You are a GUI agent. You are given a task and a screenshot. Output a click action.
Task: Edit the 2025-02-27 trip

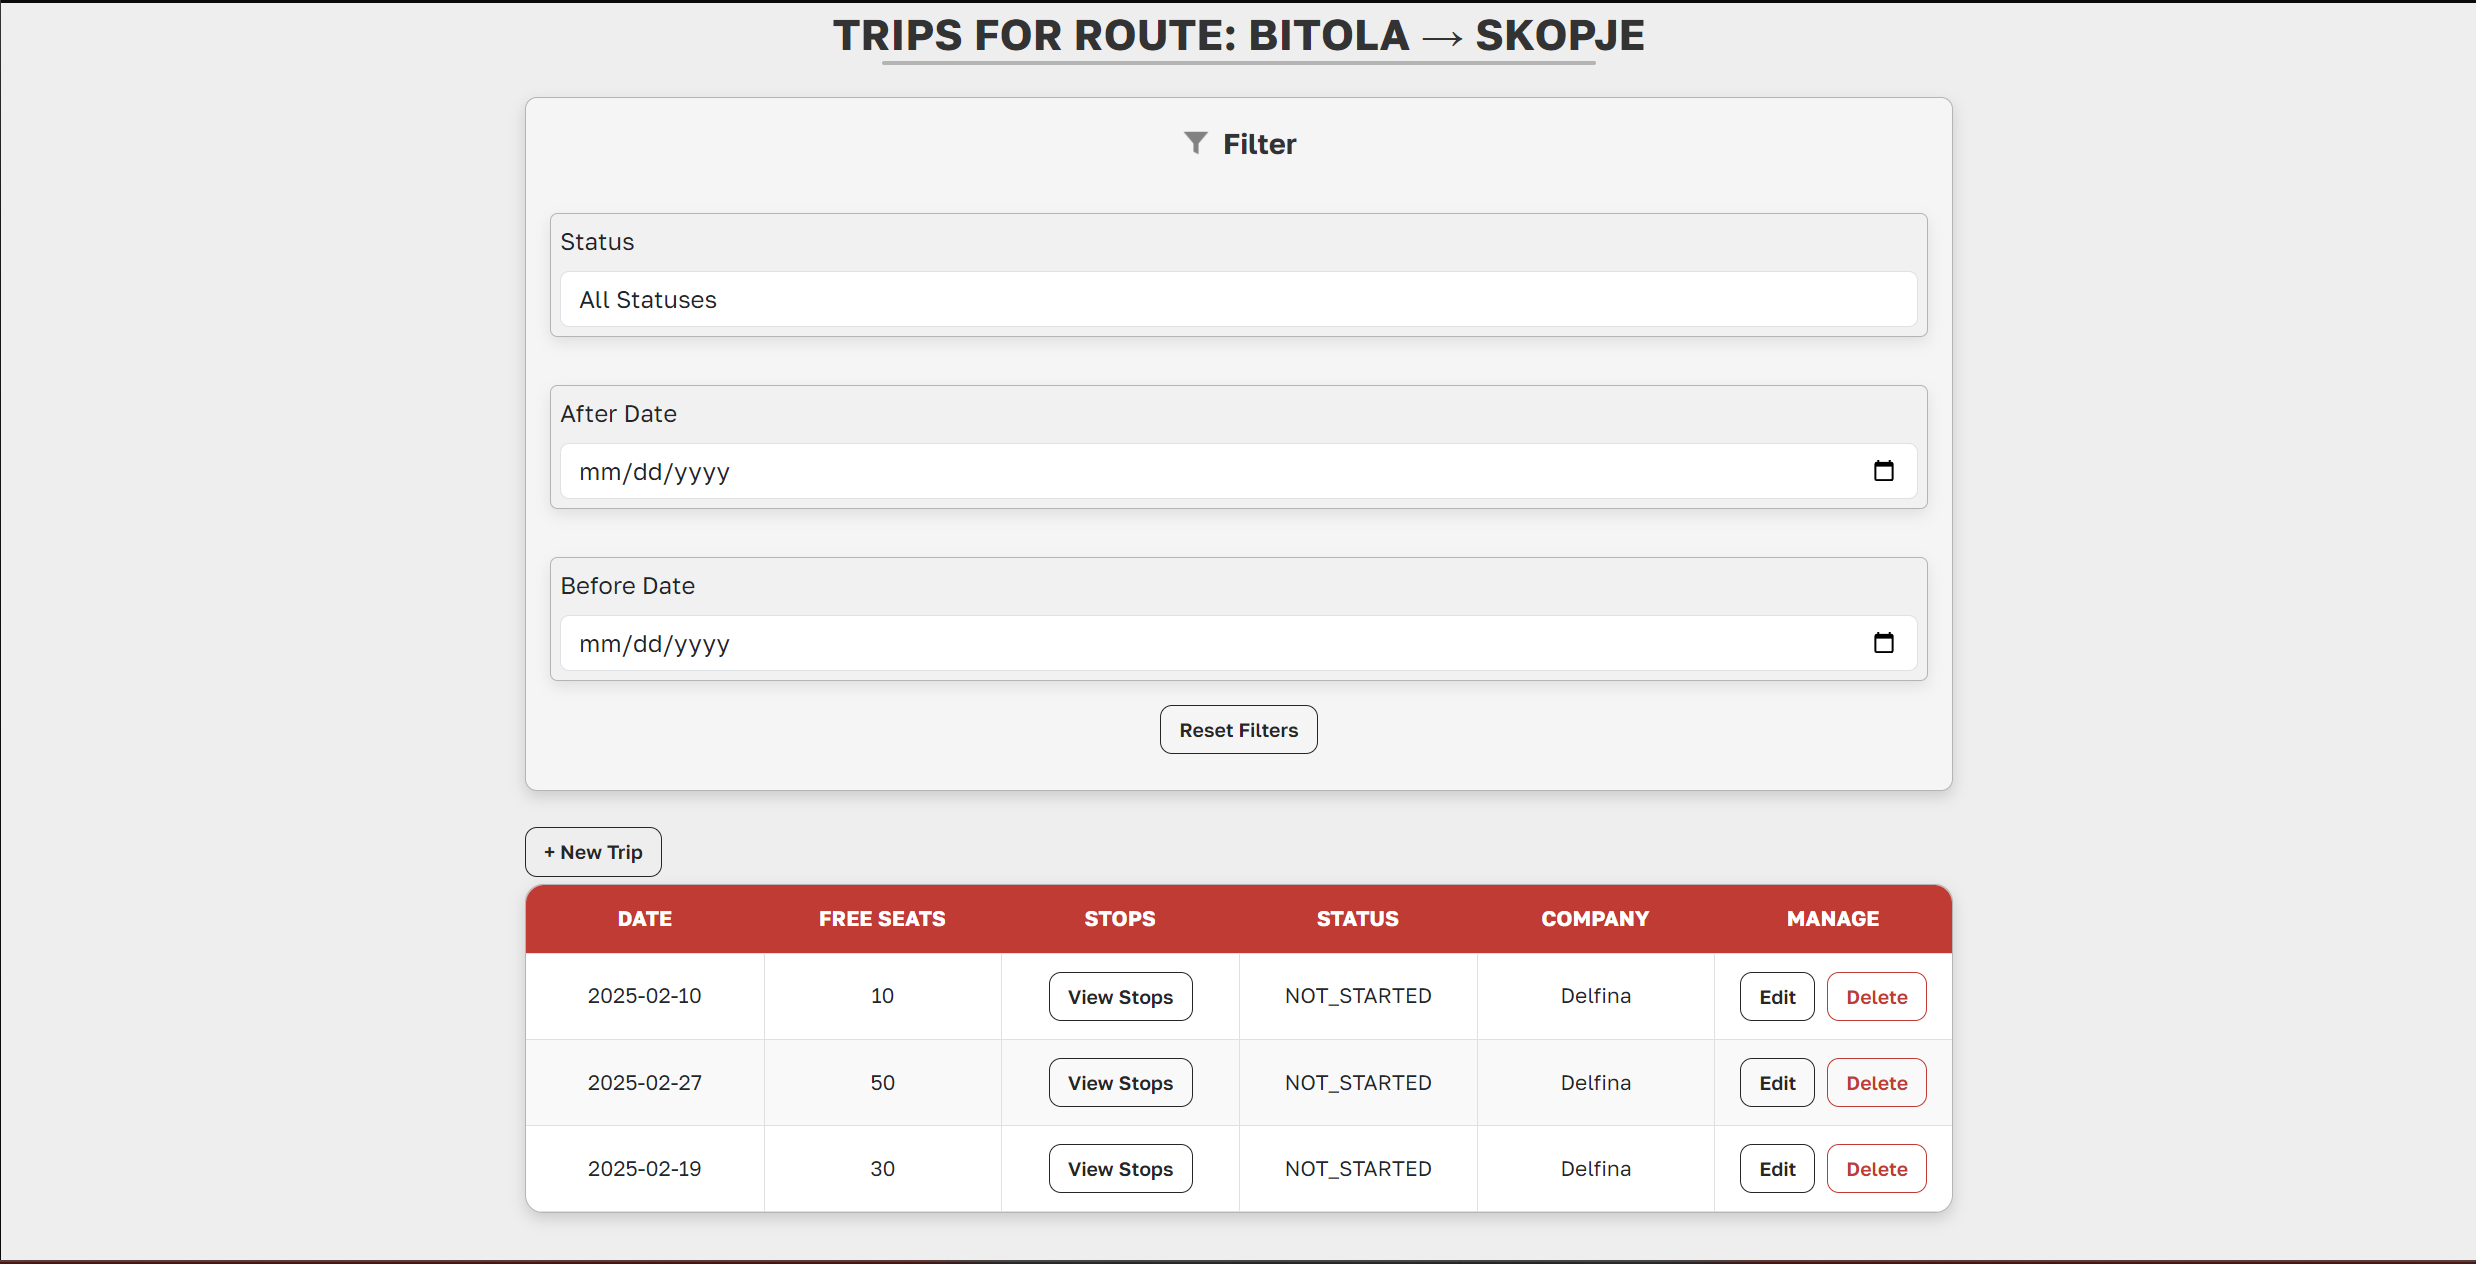click(x=1777, y=1083)
